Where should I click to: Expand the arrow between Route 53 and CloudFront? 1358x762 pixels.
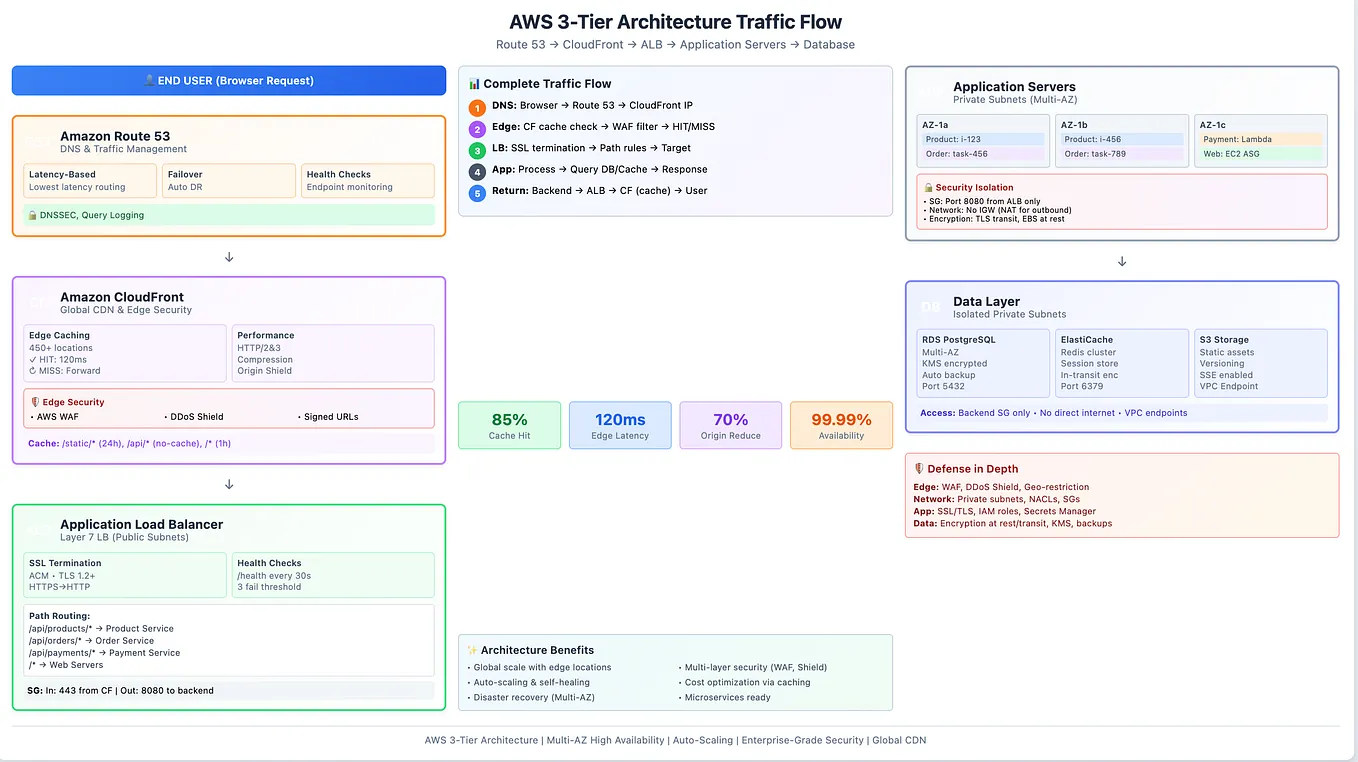229,257
